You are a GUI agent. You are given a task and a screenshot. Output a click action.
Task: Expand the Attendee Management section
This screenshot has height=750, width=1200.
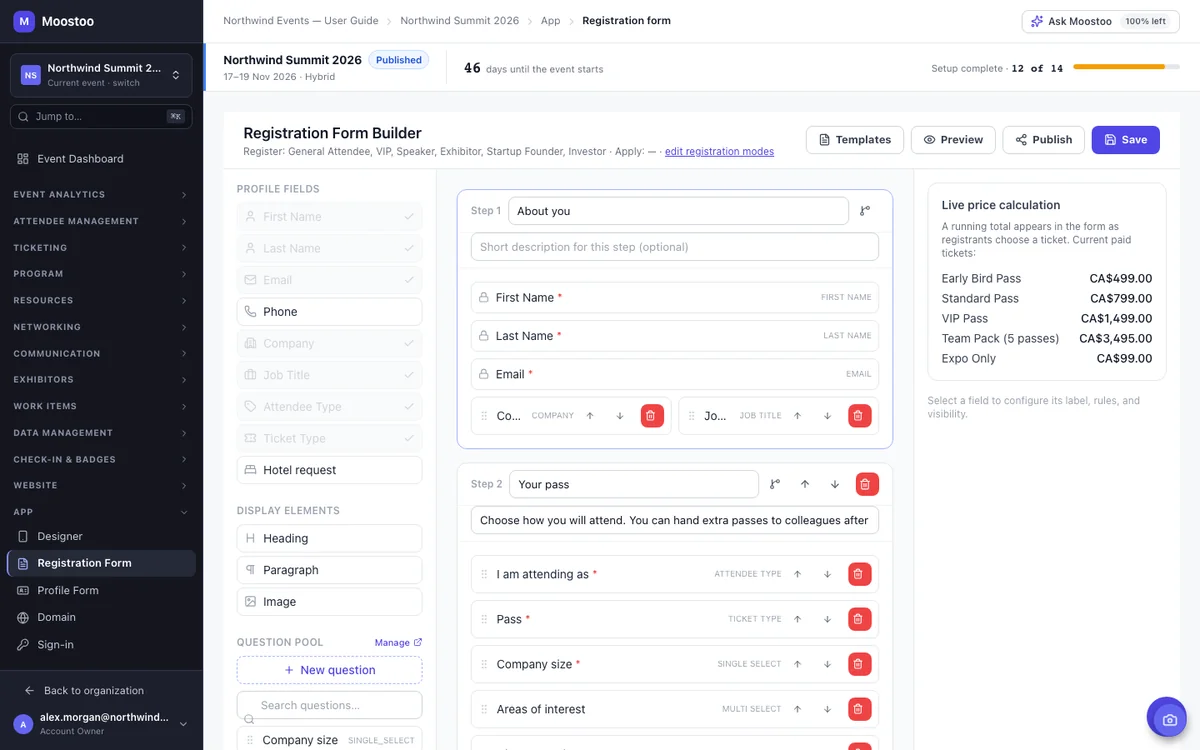(101, 221)
